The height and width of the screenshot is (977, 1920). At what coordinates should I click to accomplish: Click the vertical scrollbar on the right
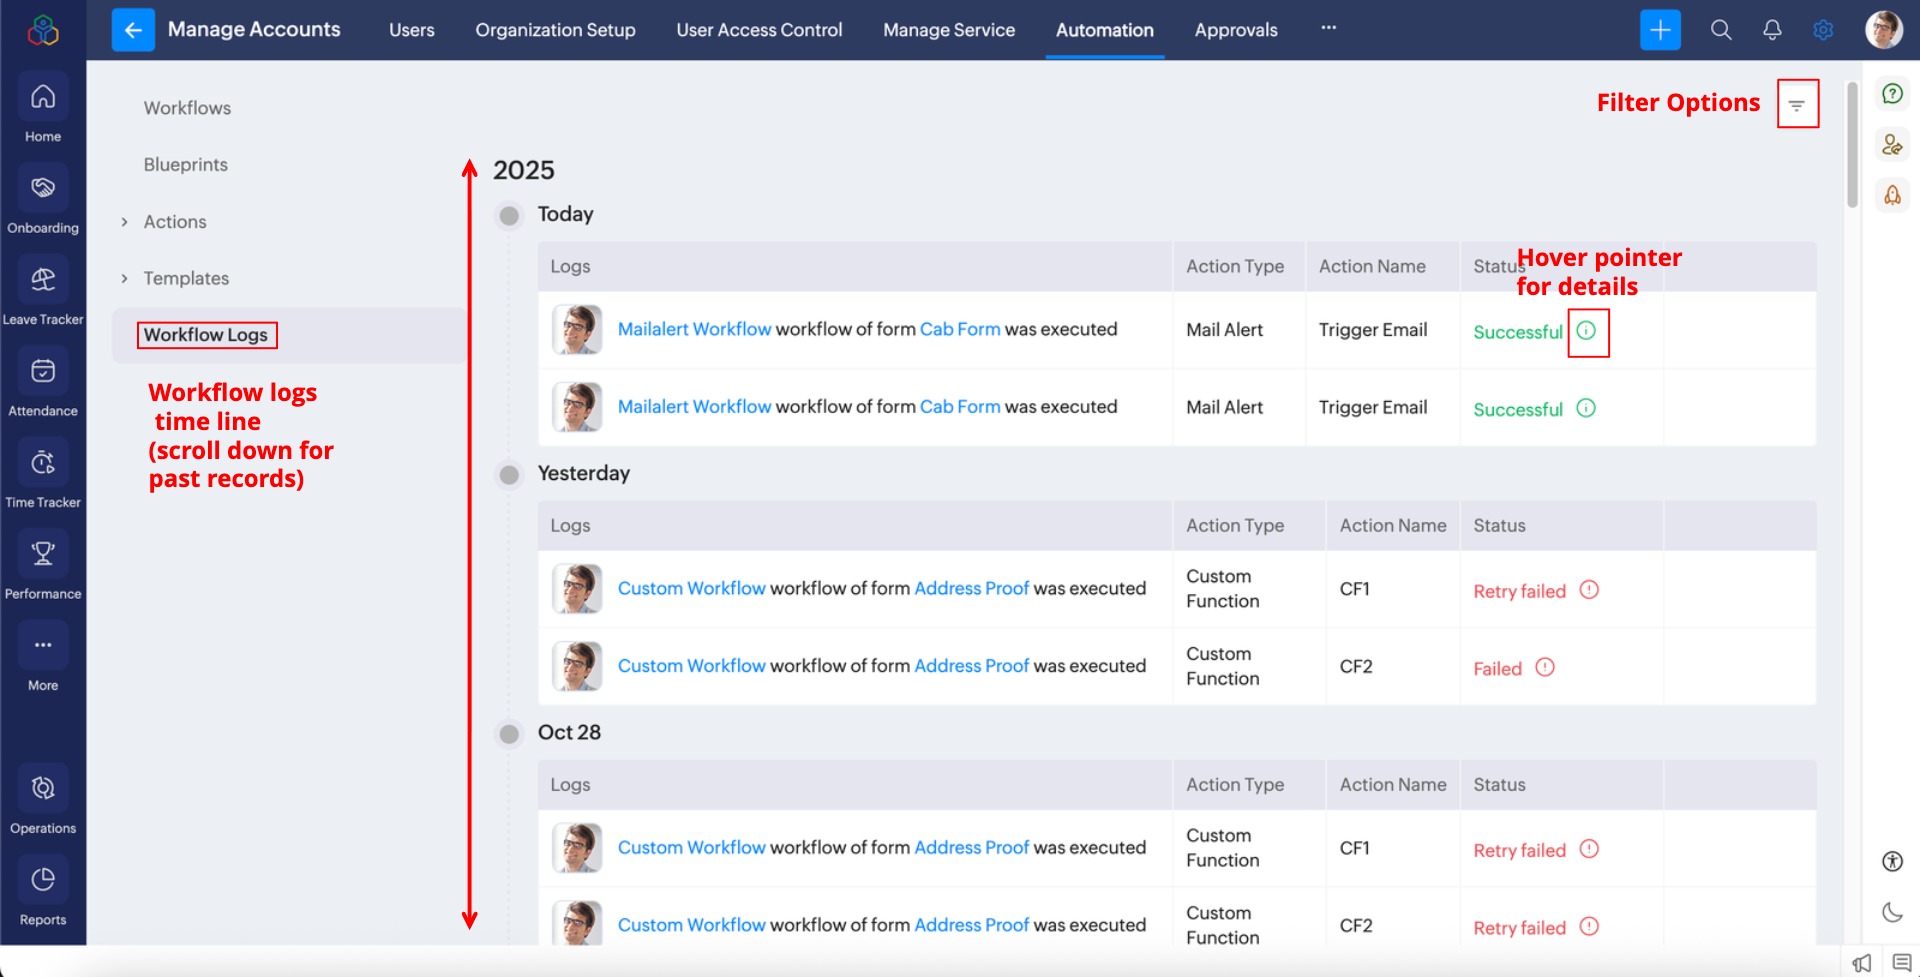point(1852,145)
